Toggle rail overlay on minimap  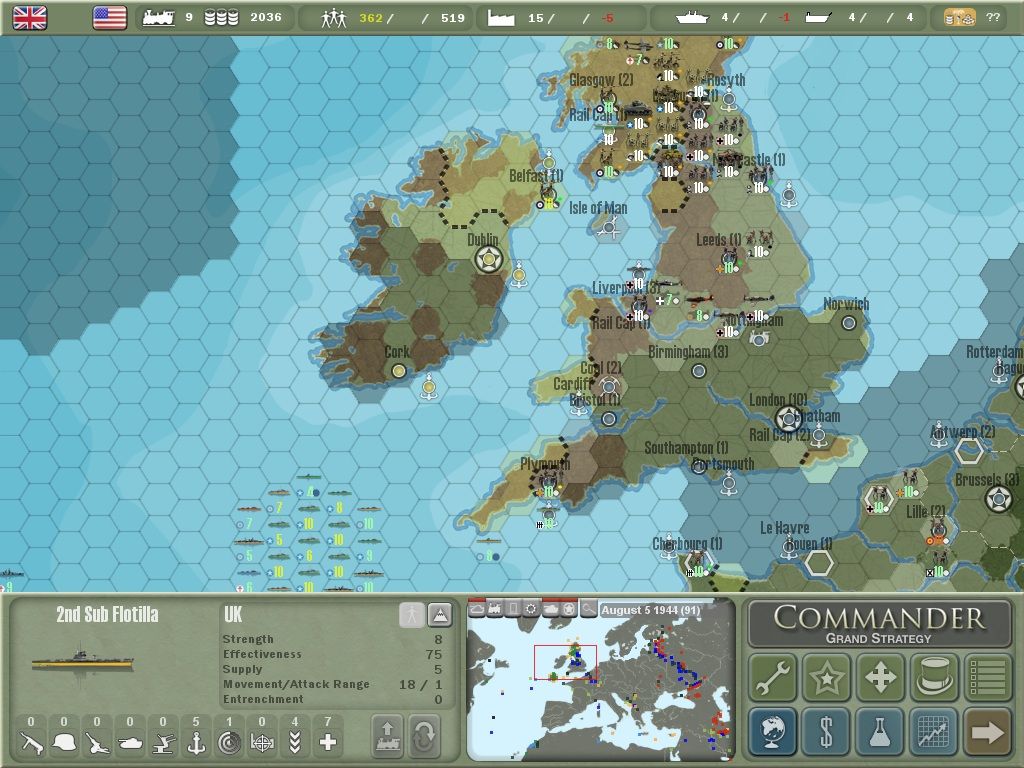496,609
